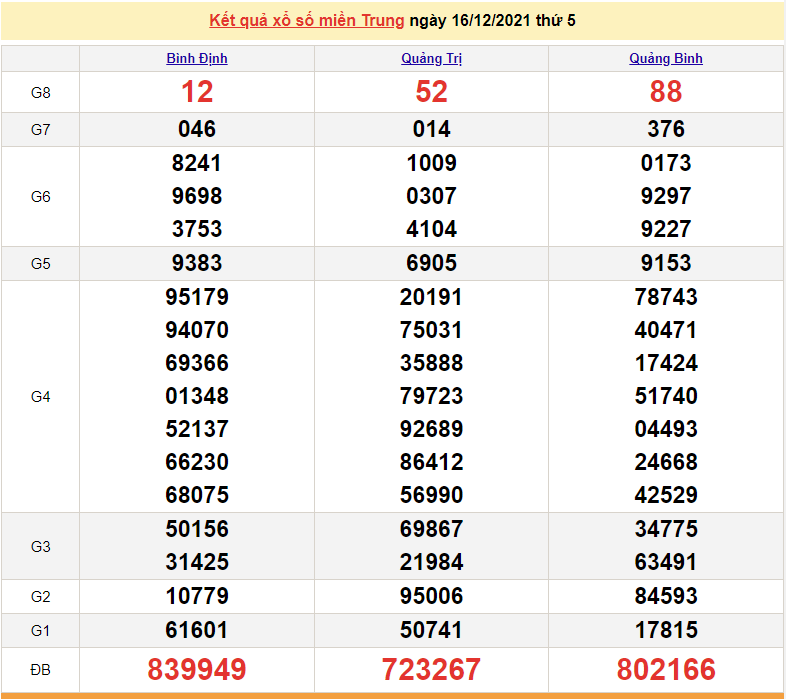Open the Bình Định province link
This screenshot has width=786, height=699.
pyautogui.click(x=197, y=59)
